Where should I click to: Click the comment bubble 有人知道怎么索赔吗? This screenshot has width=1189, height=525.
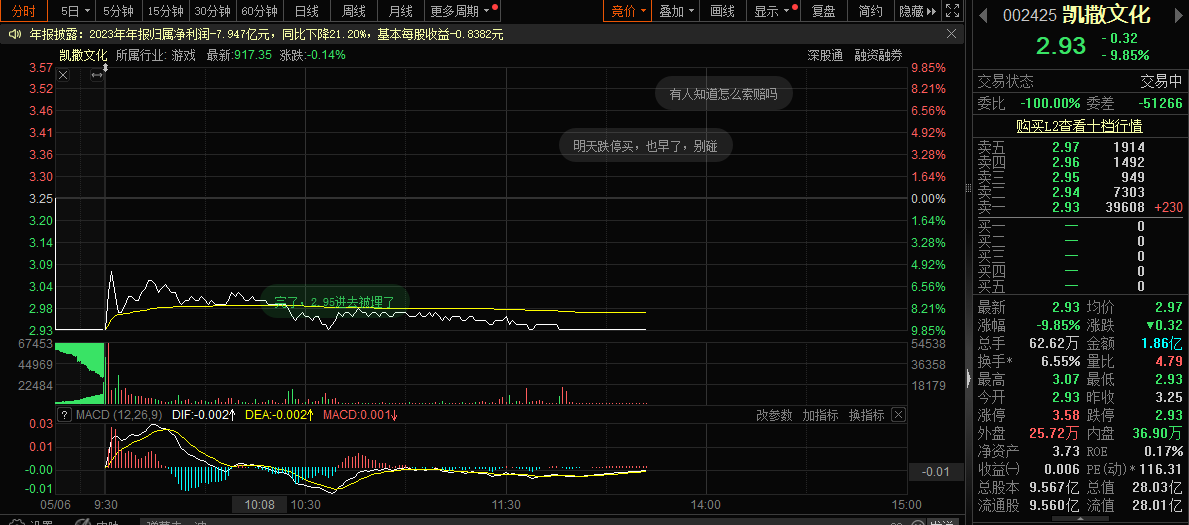[x=723, y=94]
